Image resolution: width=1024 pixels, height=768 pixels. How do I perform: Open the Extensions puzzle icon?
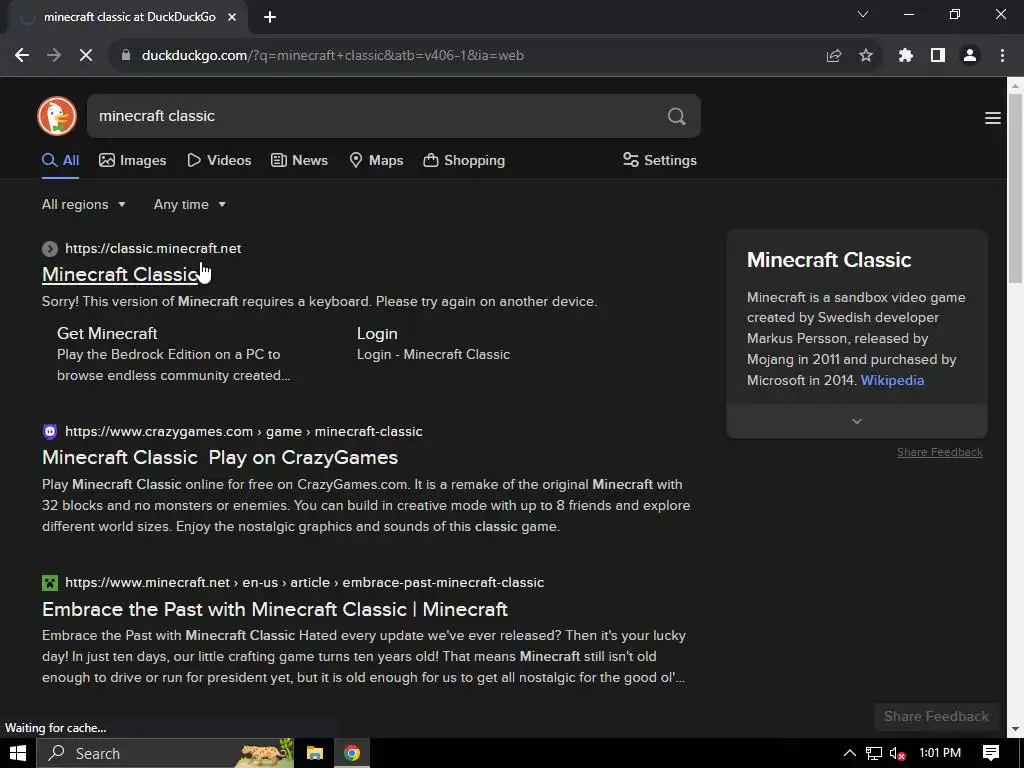tap(906, 56)
